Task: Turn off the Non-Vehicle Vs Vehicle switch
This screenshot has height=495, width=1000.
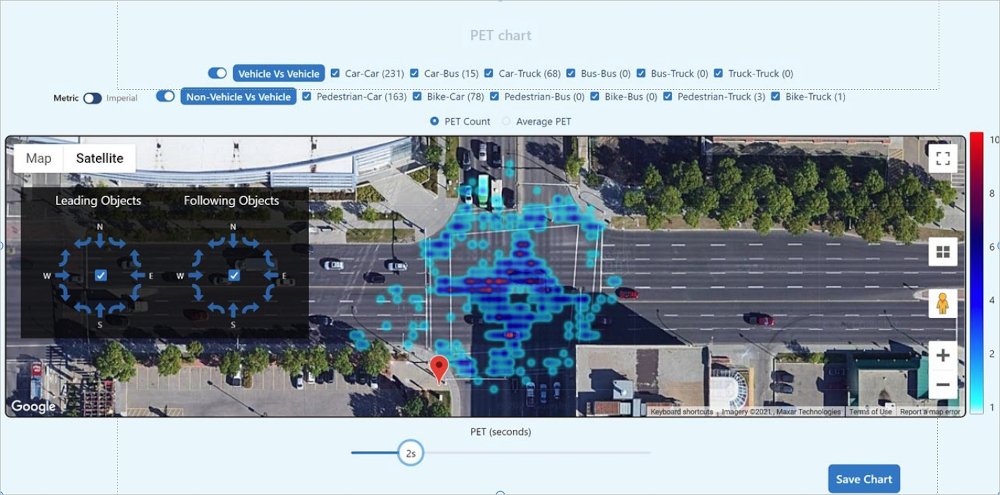Action: coord(166,96)
